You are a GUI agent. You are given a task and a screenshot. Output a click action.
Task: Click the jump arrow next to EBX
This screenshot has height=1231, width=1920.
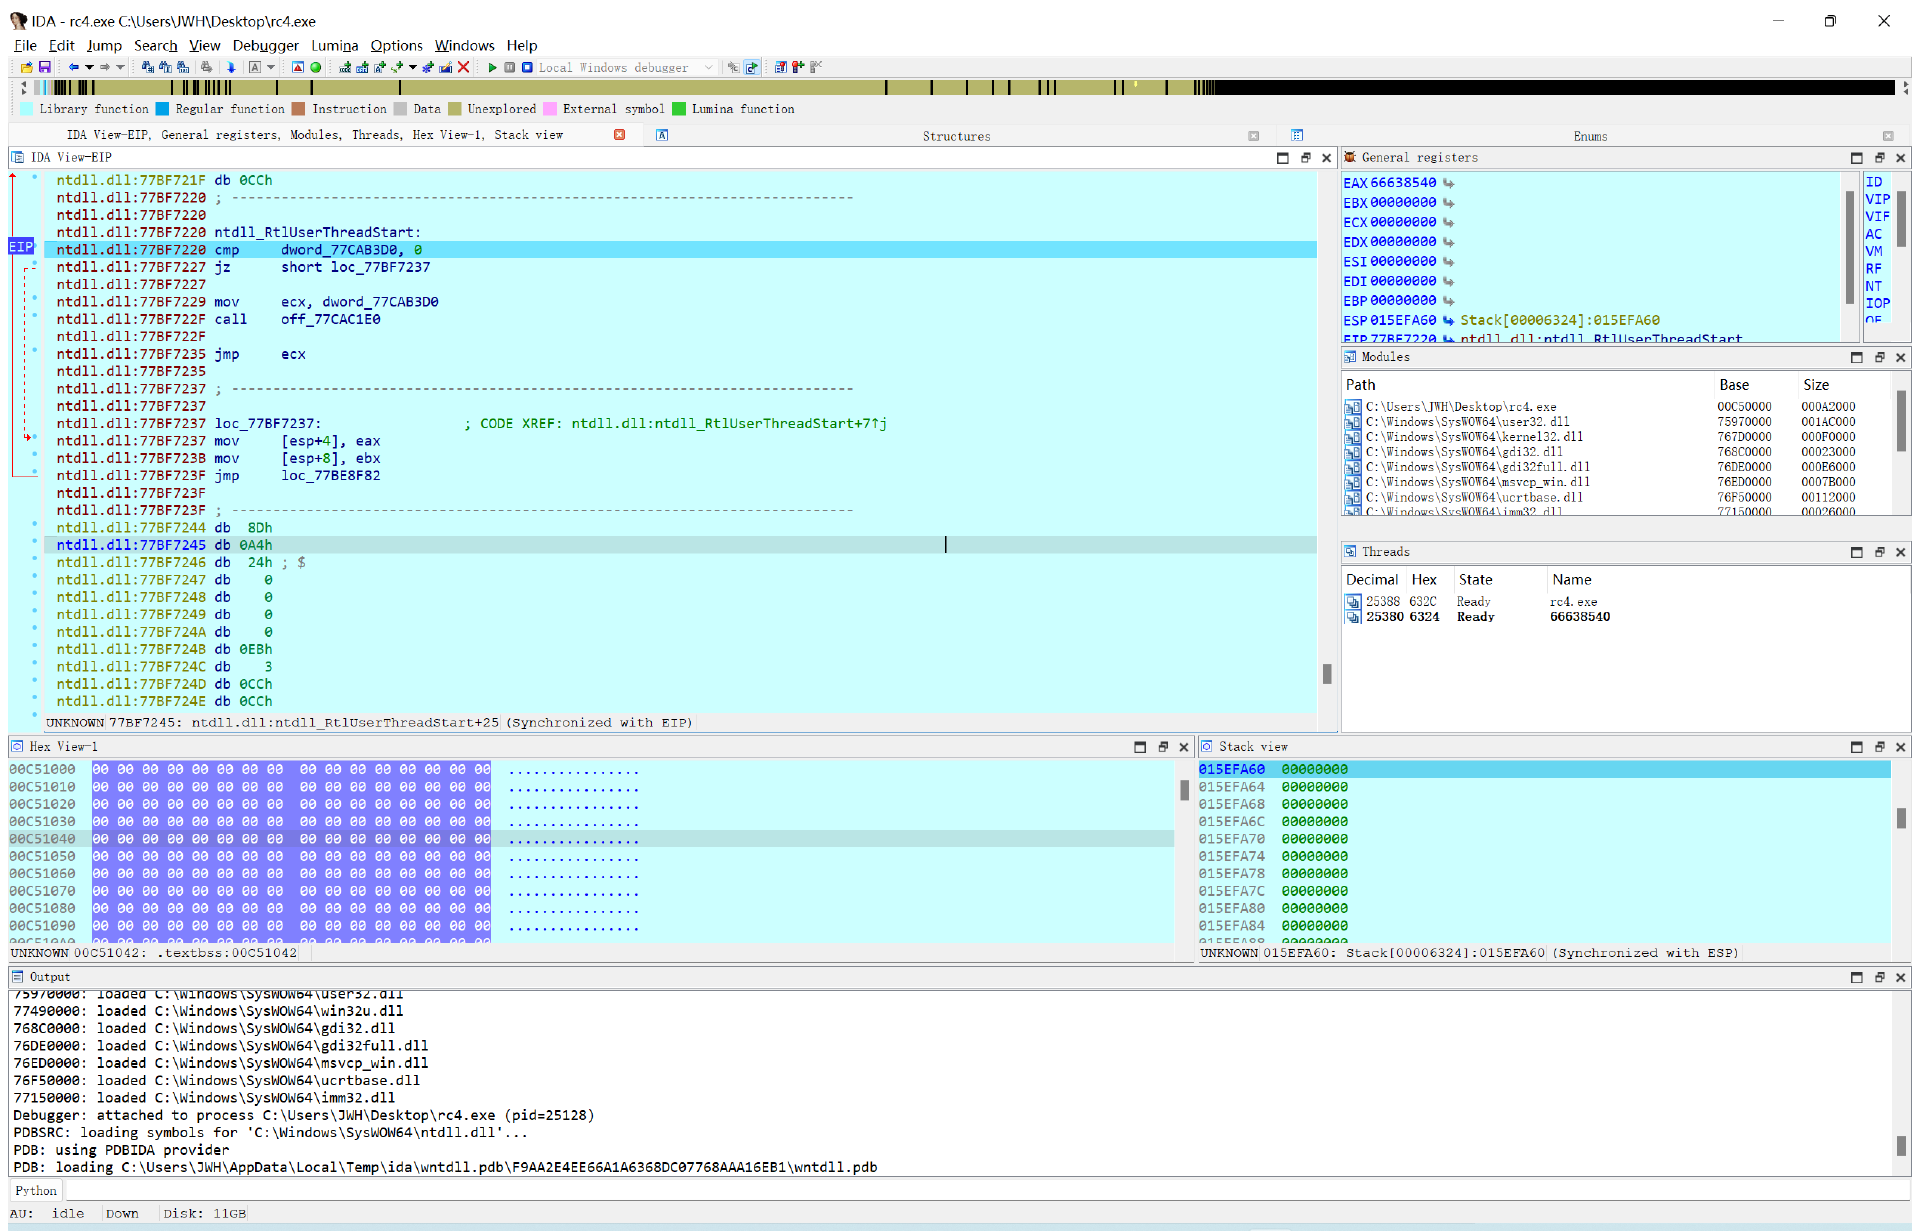tap(1449, 202)
